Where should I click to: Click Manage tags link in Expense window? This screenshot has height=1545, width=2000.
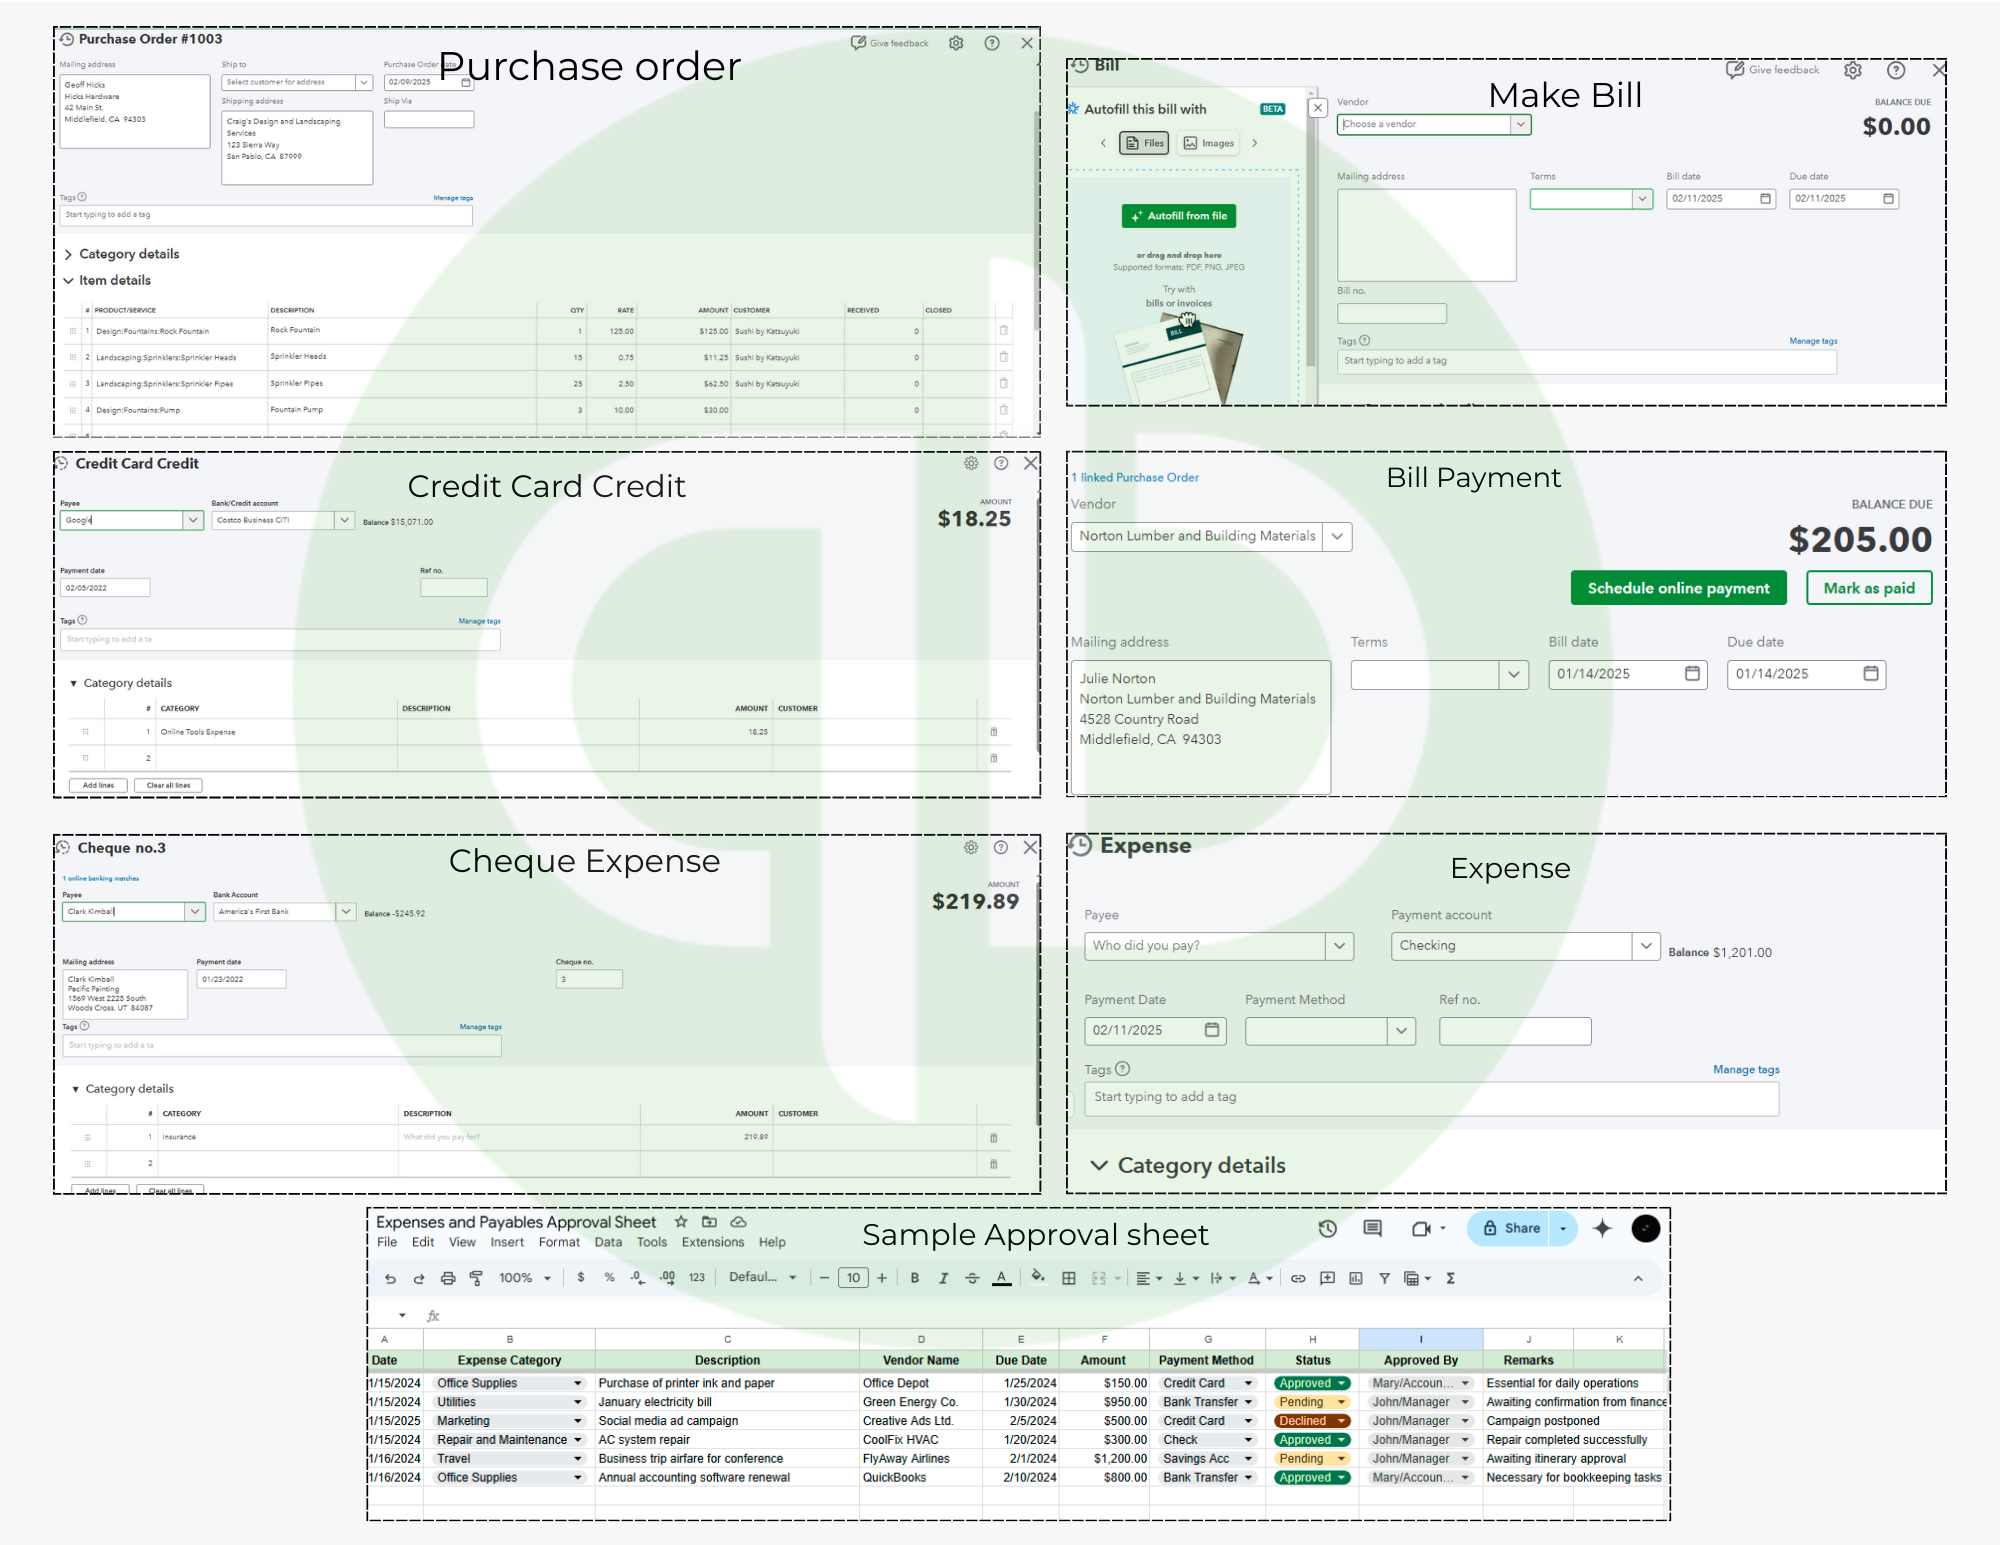(1746, 1069)
